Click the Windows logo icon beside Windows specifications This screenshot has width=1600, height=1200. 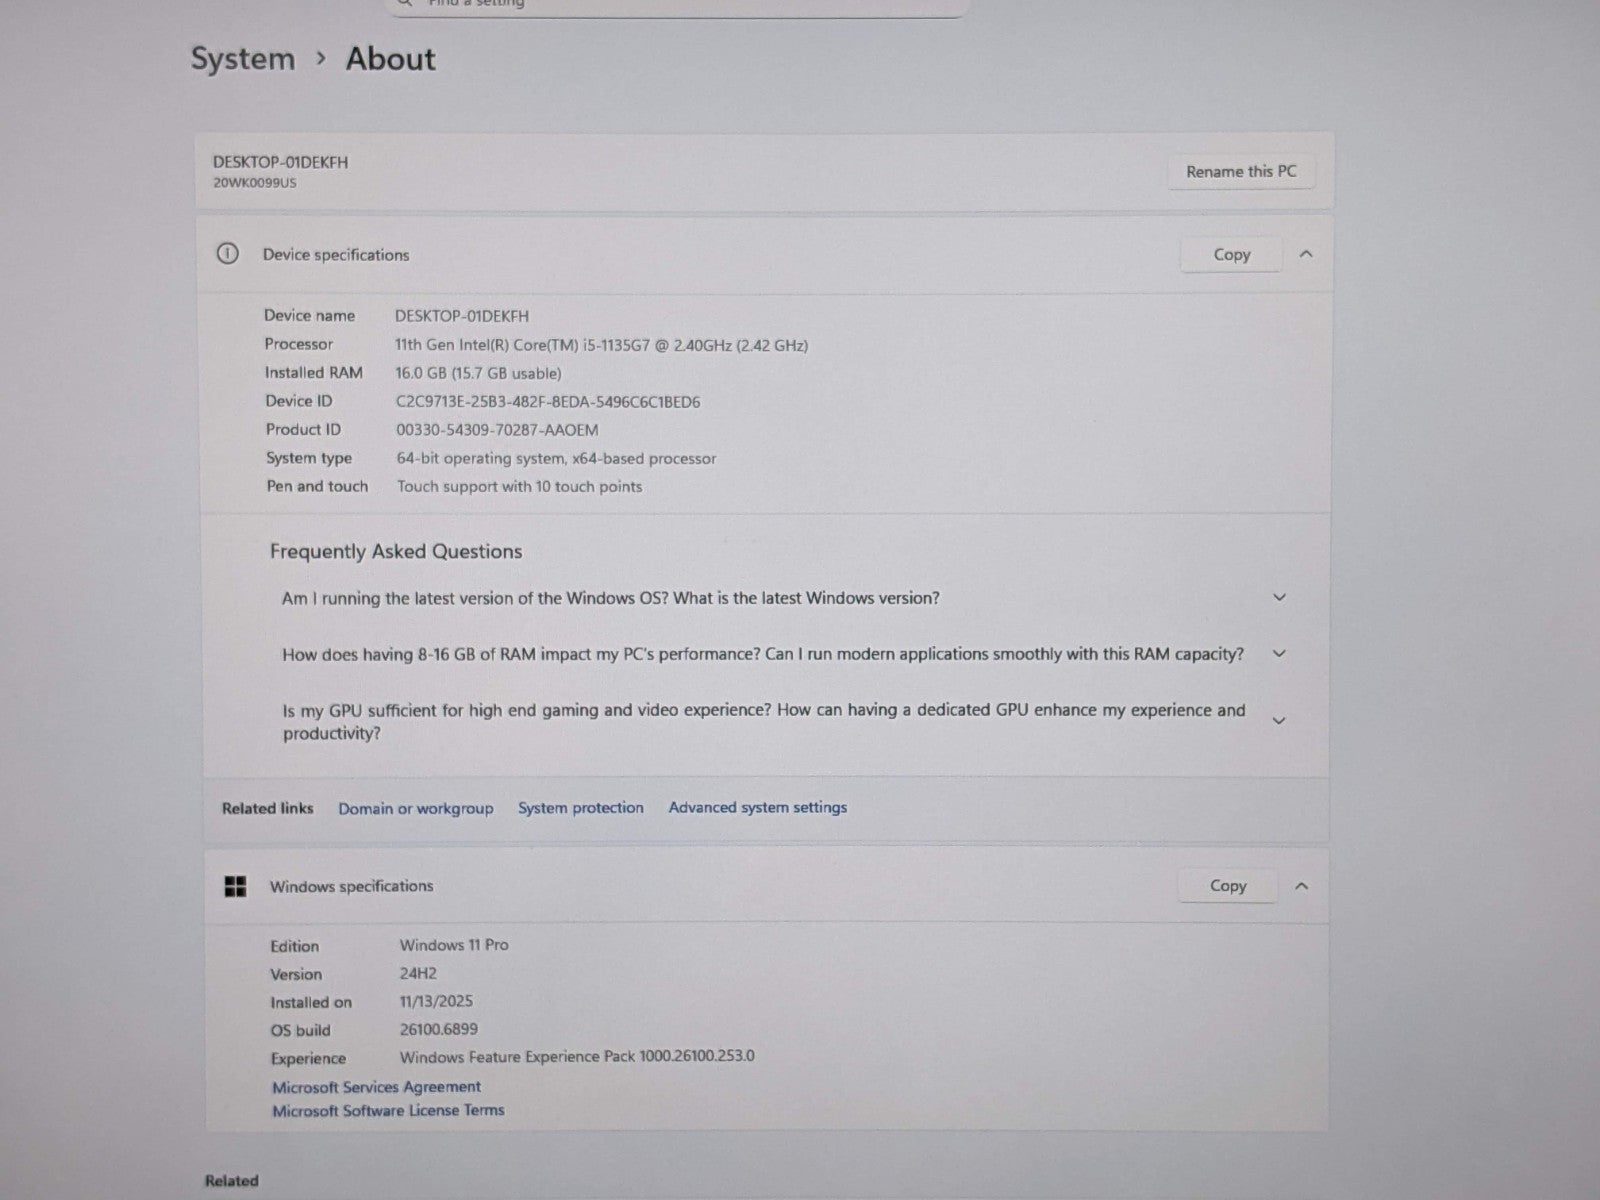[235, 886]
